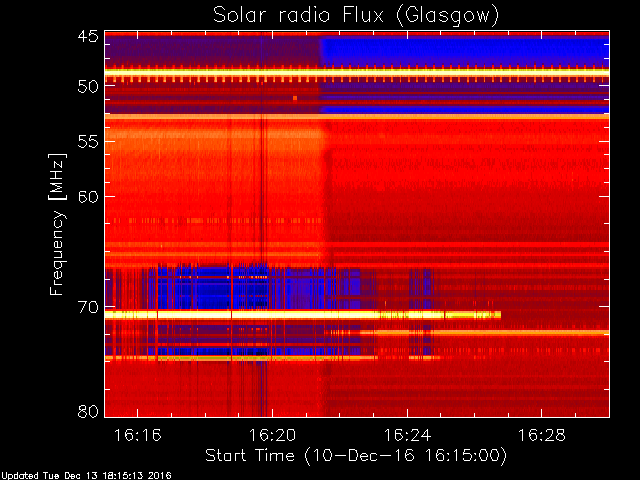Click the 16:16 time tick label

[x=138, y=436]
